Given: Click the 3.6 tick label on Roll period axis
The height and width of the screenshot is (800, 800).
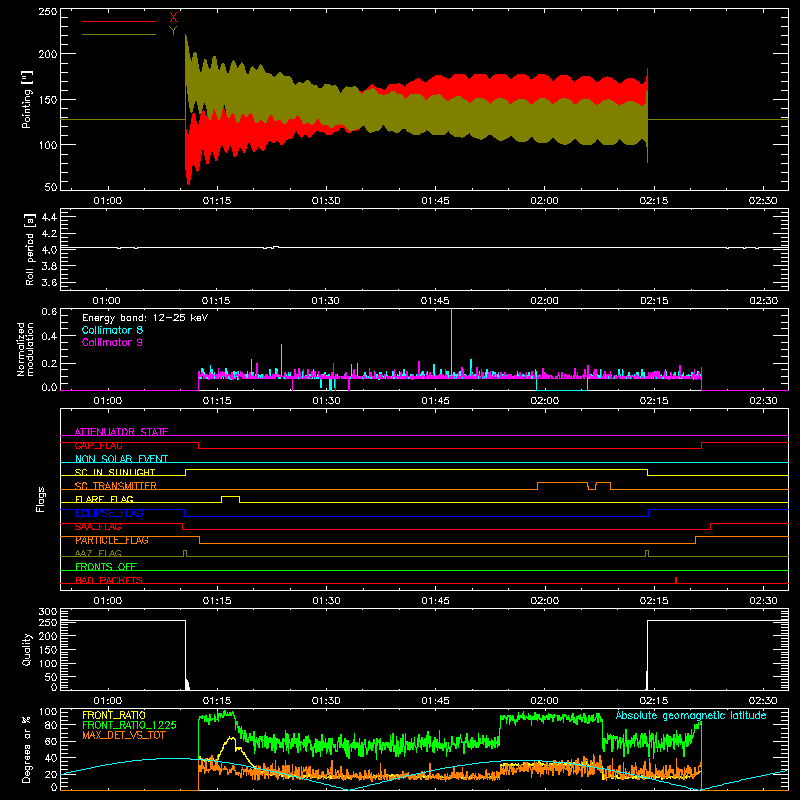Looking at the screenshot, I should tap(49, 282).
